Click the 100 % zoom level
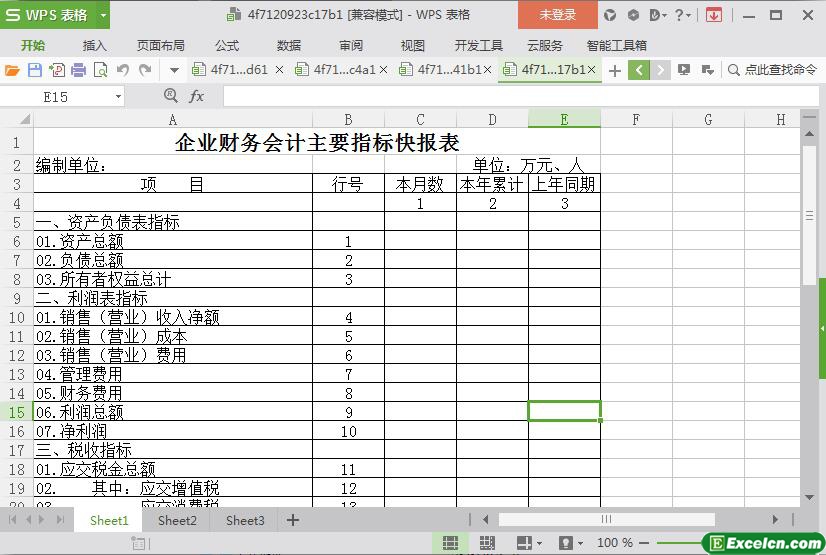 click(x=614, y=542)
